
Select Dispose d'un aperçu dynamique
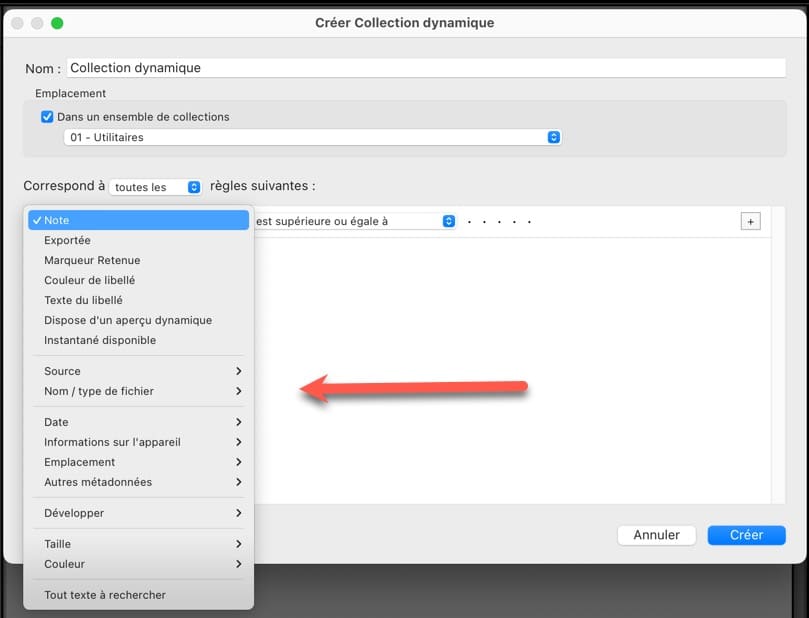[x=138, y=320]
